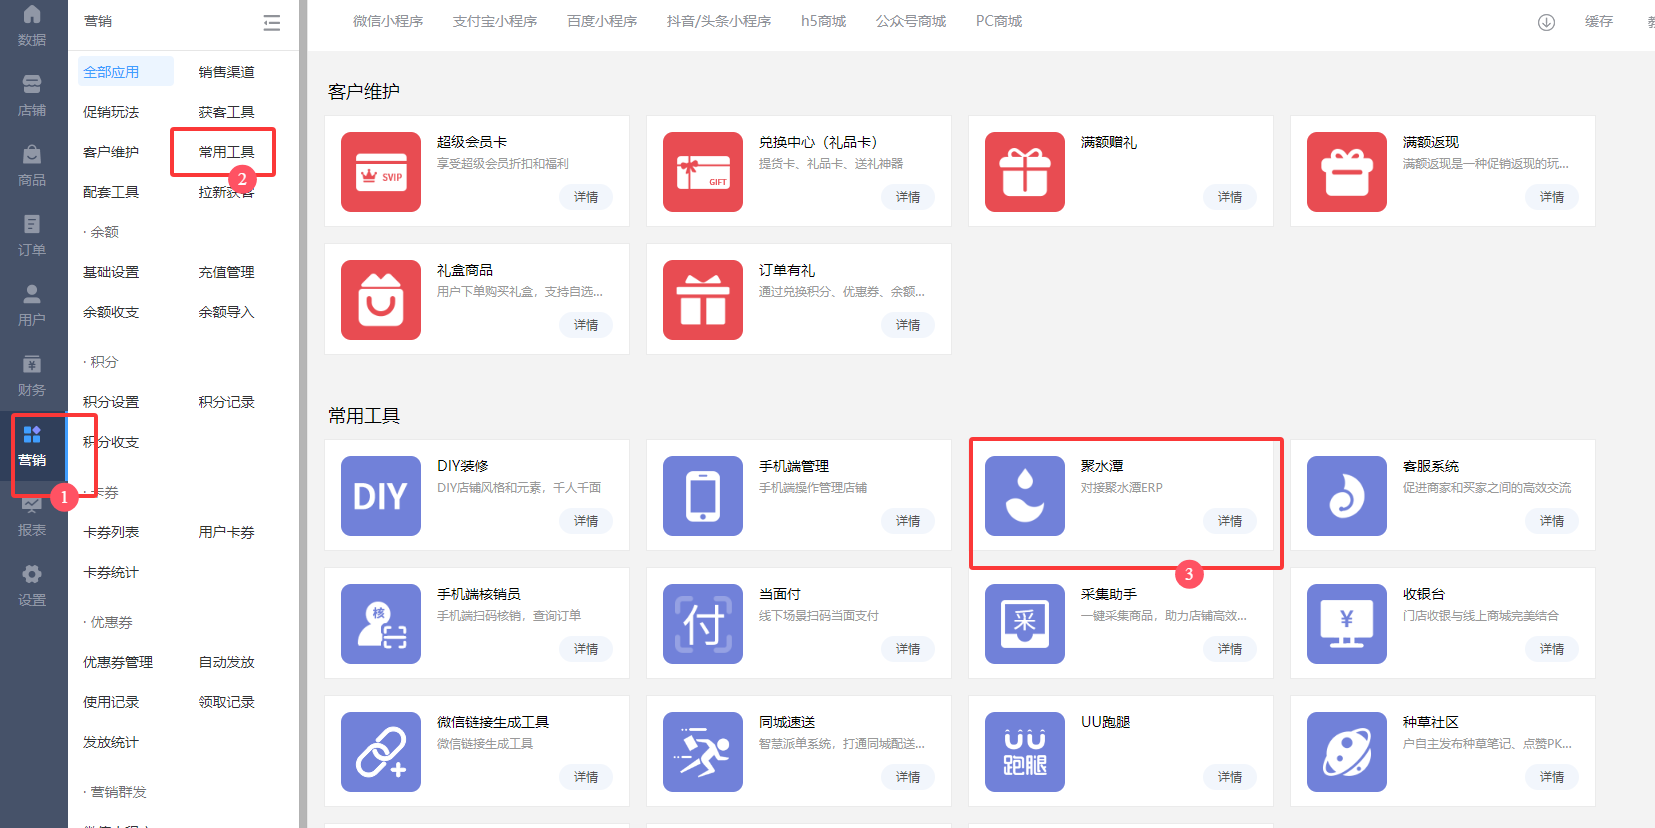Open the 聚水潭 water drop icon

[1025, 496]
